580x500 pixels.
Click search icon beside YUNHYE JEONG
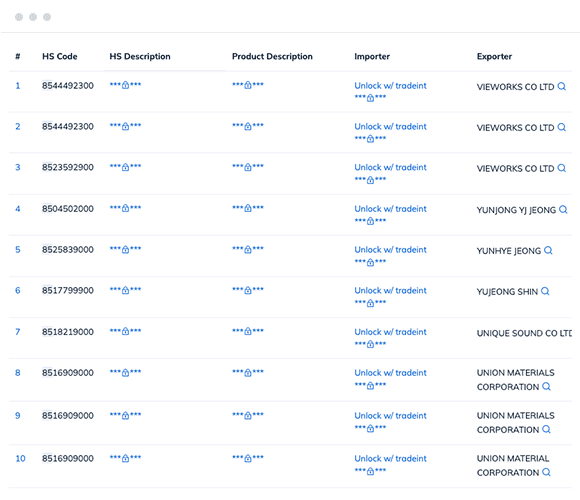click(x=548, y=250)
